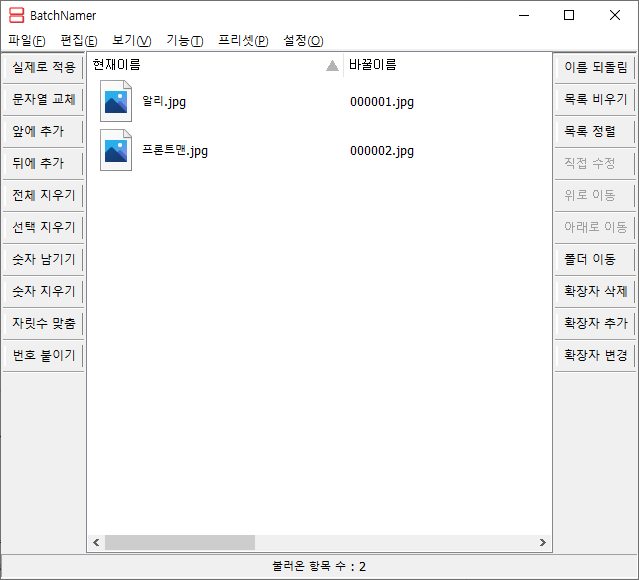Screen dimensions: 639x580
Task: Click the 바꿀이름 column header
Action: tap(447, 65)
